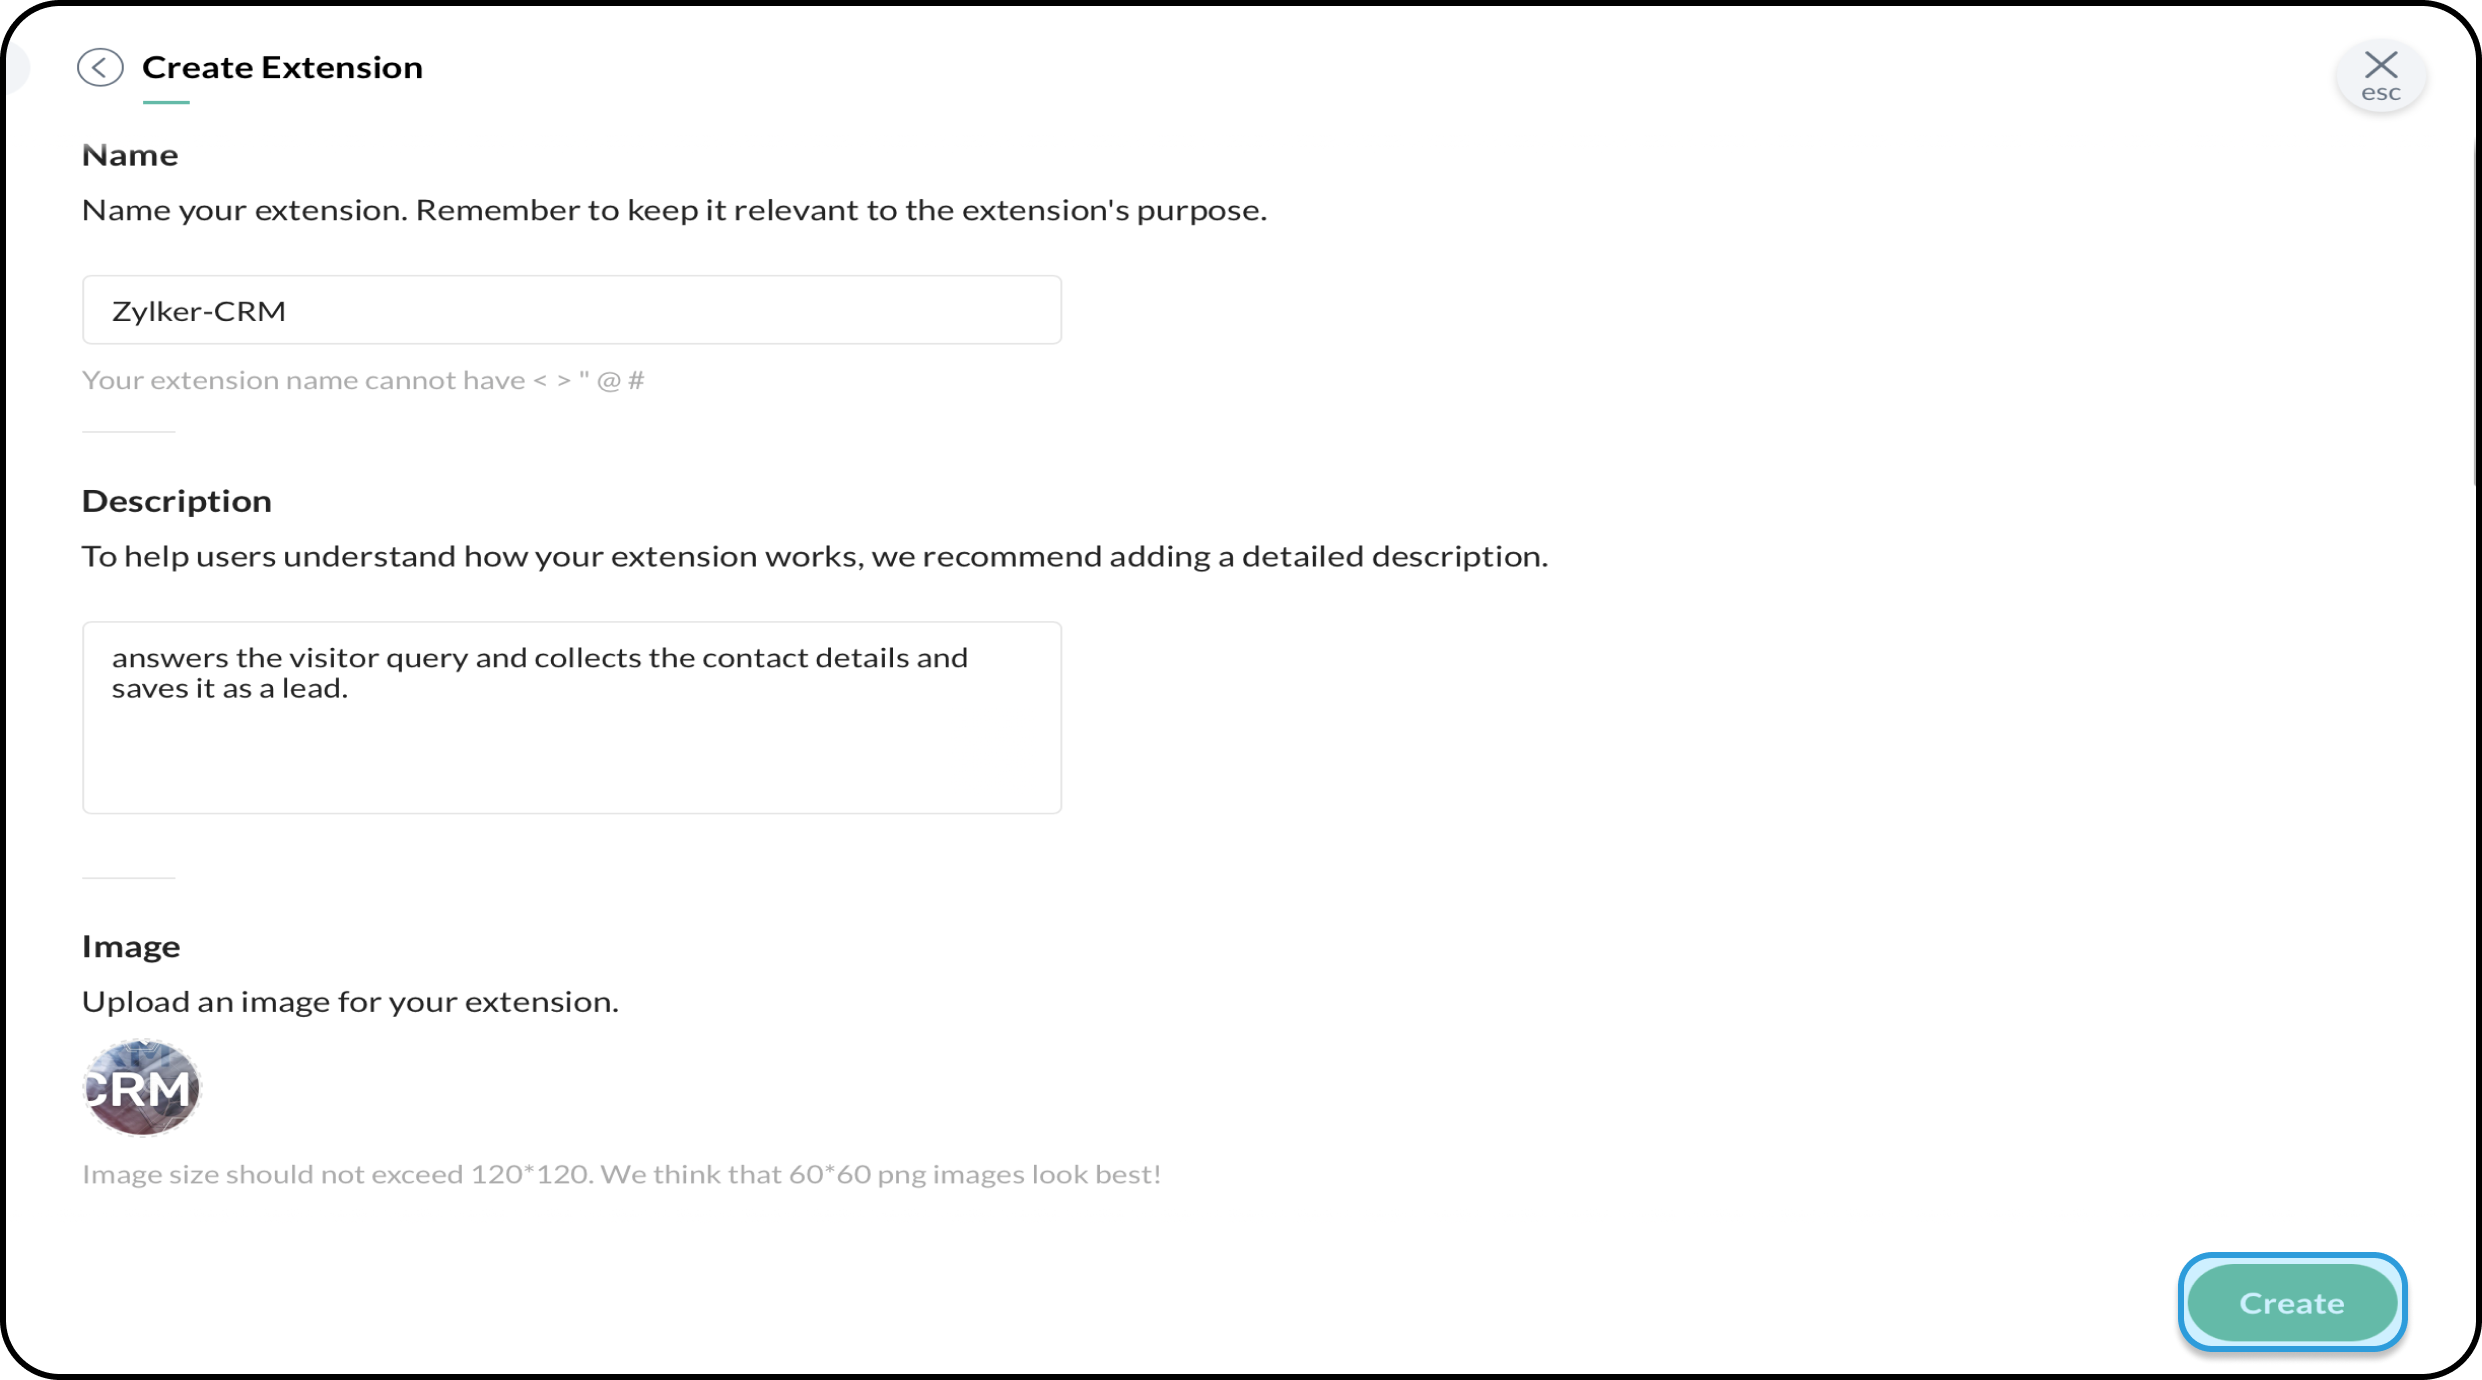Click the vertical scrollbar on the right edge
Viewport: 2482px width, 1380px height.
[2477, 310]
